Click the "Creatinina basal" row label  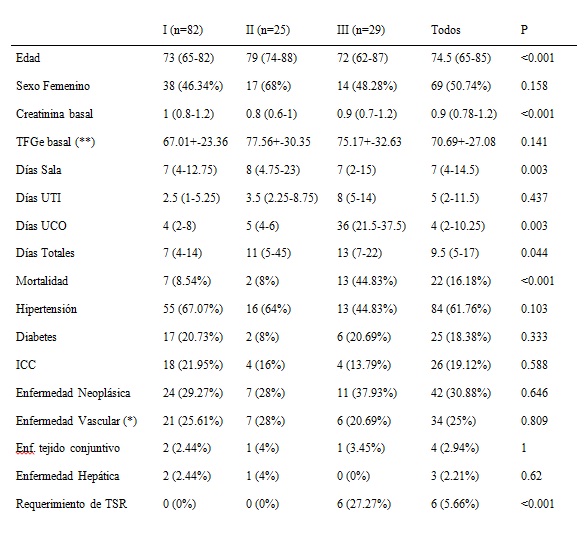point(54,114)
